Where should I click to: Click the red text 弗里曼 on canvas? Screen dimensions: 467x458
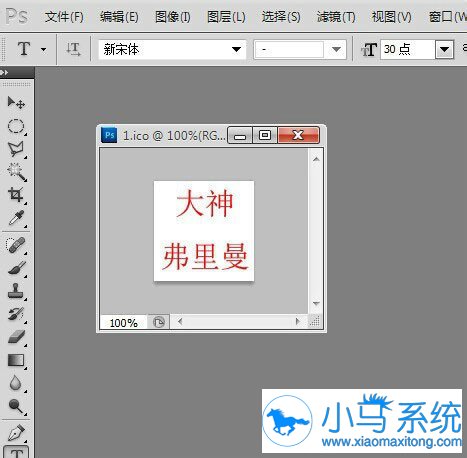point(205,256)
